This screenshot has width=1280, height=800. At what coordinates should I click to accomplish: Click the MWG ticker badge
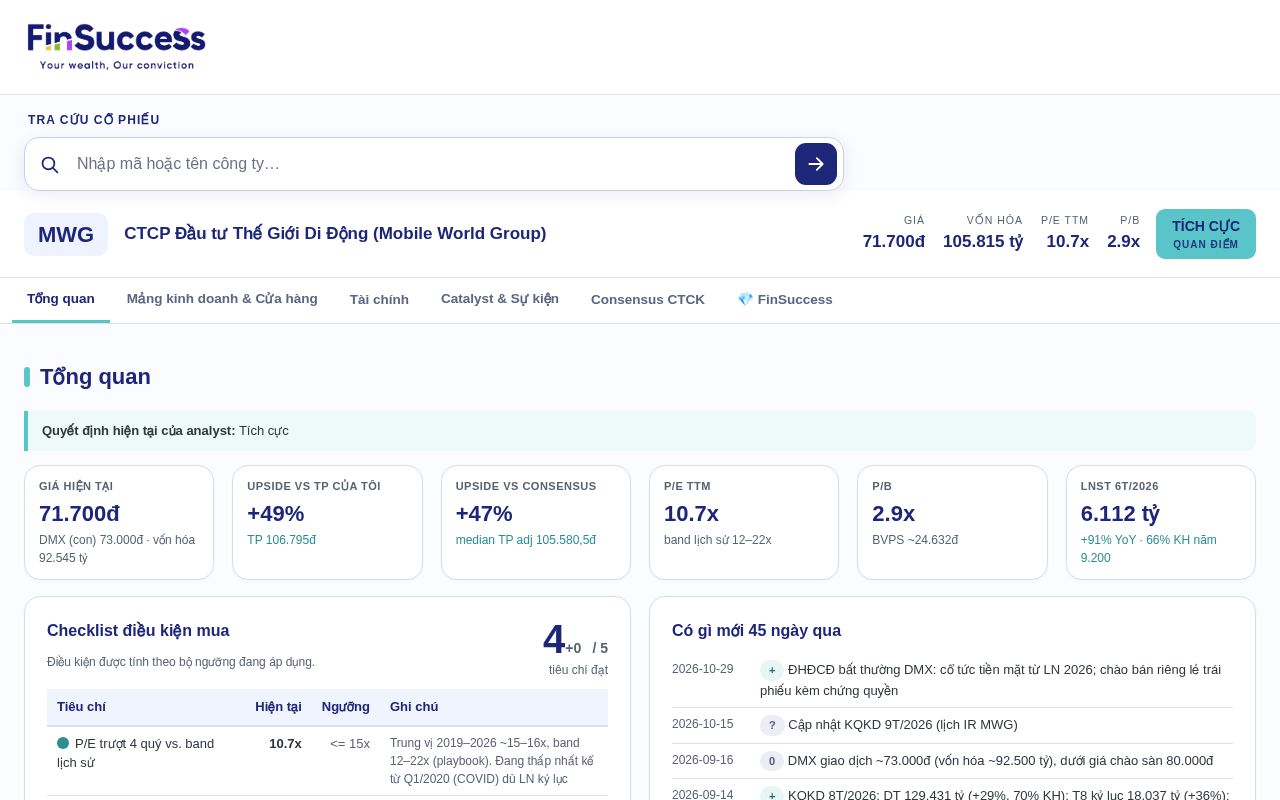coord(66,234)
